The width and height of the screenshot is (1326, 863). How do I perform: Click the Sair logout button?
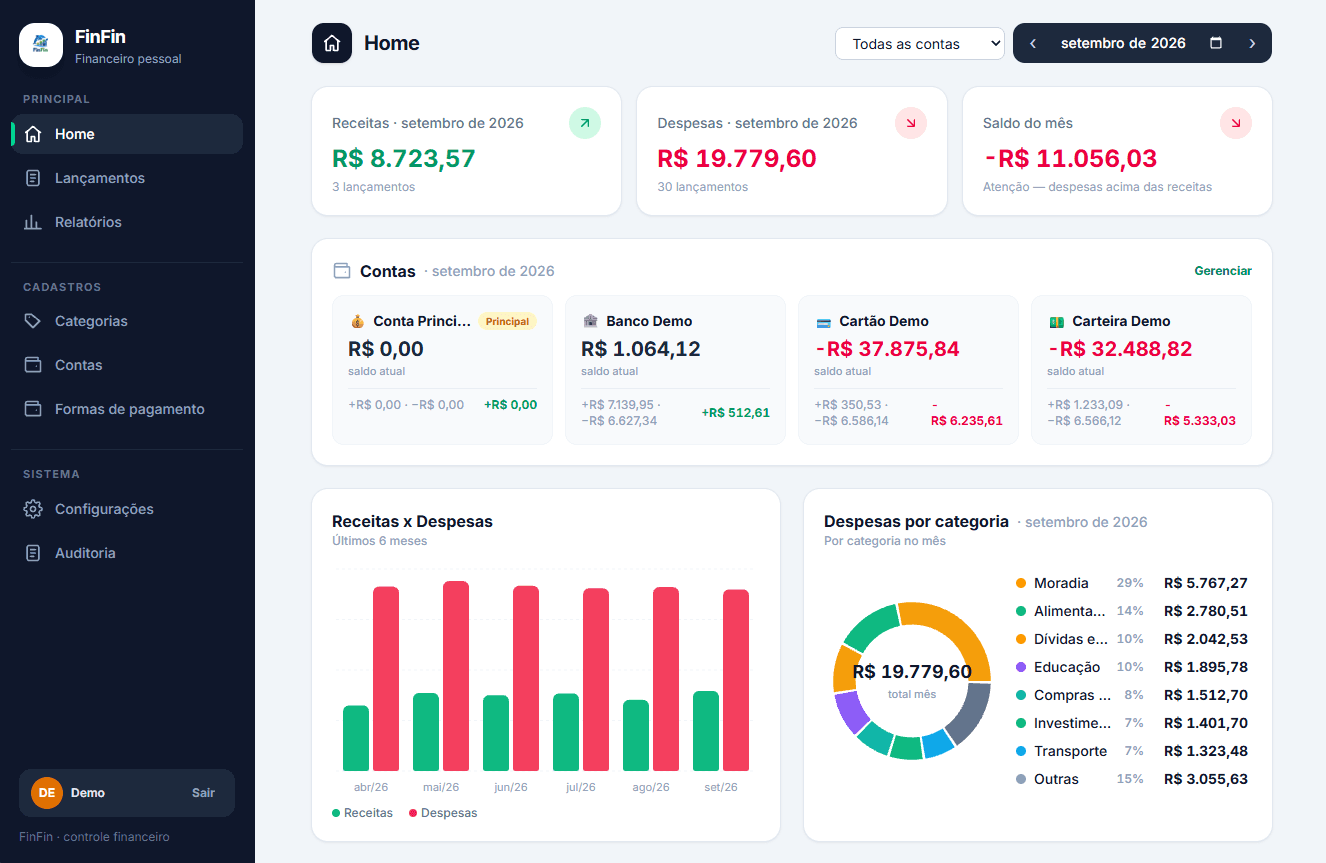204,793
